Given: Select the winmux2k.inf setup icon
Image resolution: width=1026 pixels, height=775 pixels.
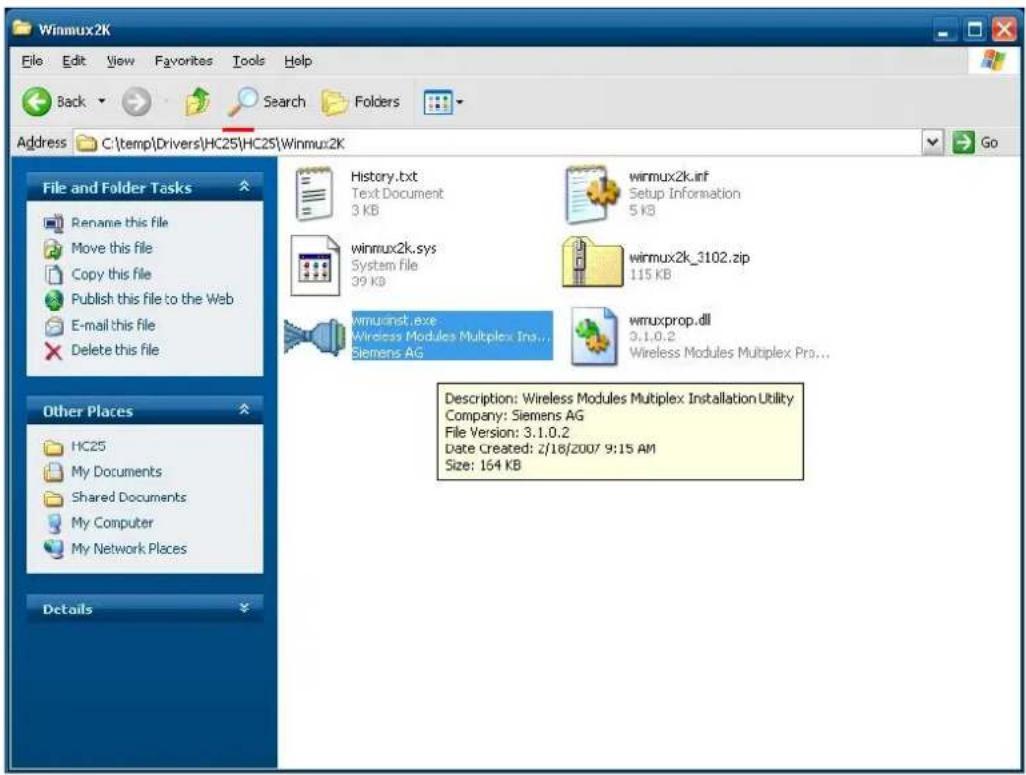Looking at the screenshot, I should pyautogui.click(x=592, y=194).
